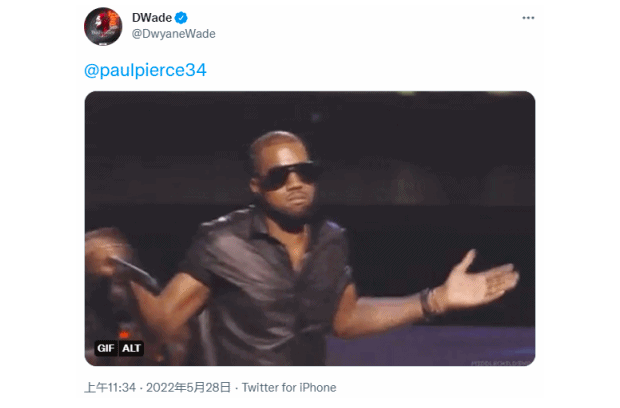Click the small red light above GIF badge
This screenshot has height=408, width=620.
(x=124, y=334)
